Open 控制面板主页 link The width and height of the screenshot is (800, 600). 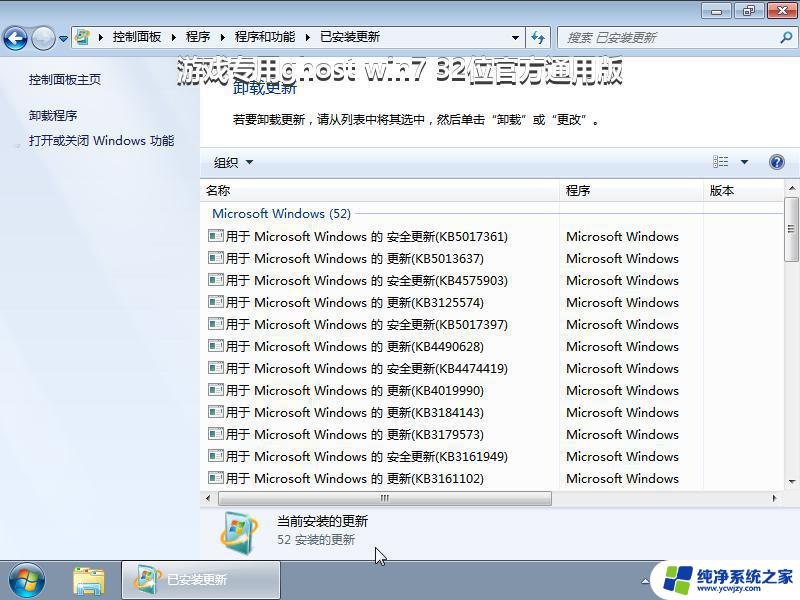pyautogui.click(x=65, y=80)
